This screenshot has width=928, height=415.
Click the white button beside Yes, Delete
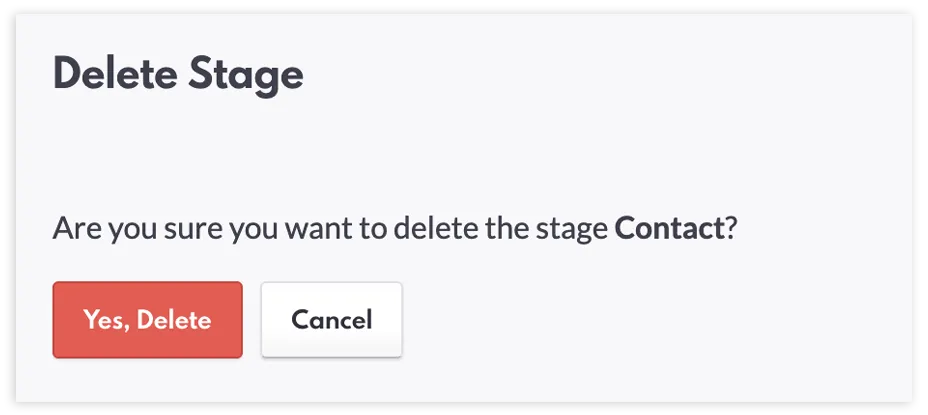(331, 319)
